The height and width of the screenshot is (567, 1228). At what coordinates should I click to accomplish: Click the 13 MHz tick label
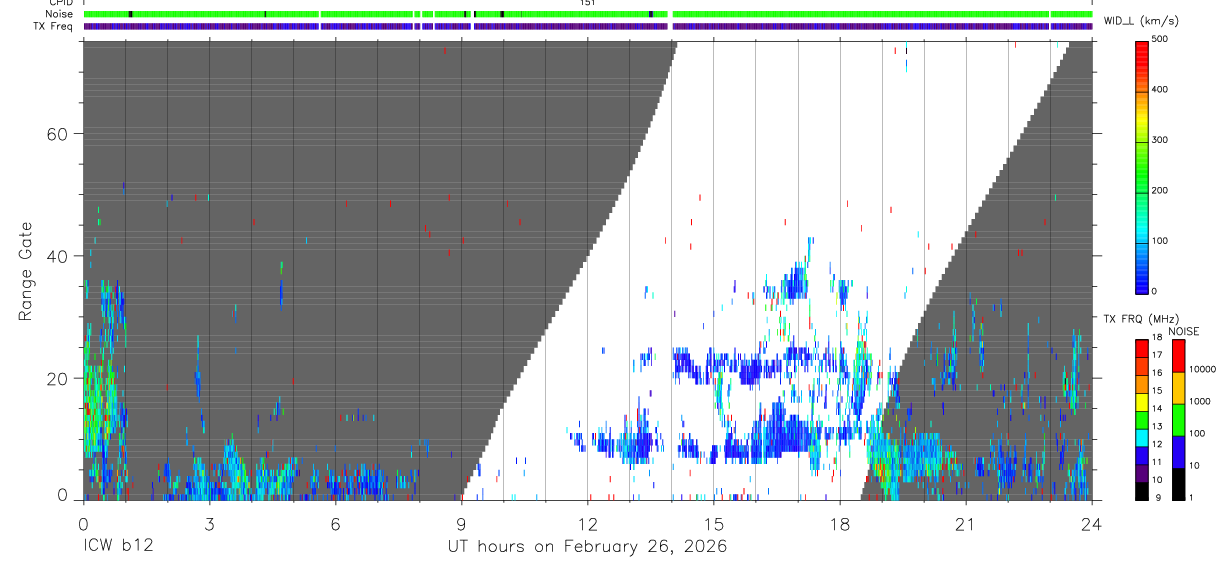pos(1156,427)
